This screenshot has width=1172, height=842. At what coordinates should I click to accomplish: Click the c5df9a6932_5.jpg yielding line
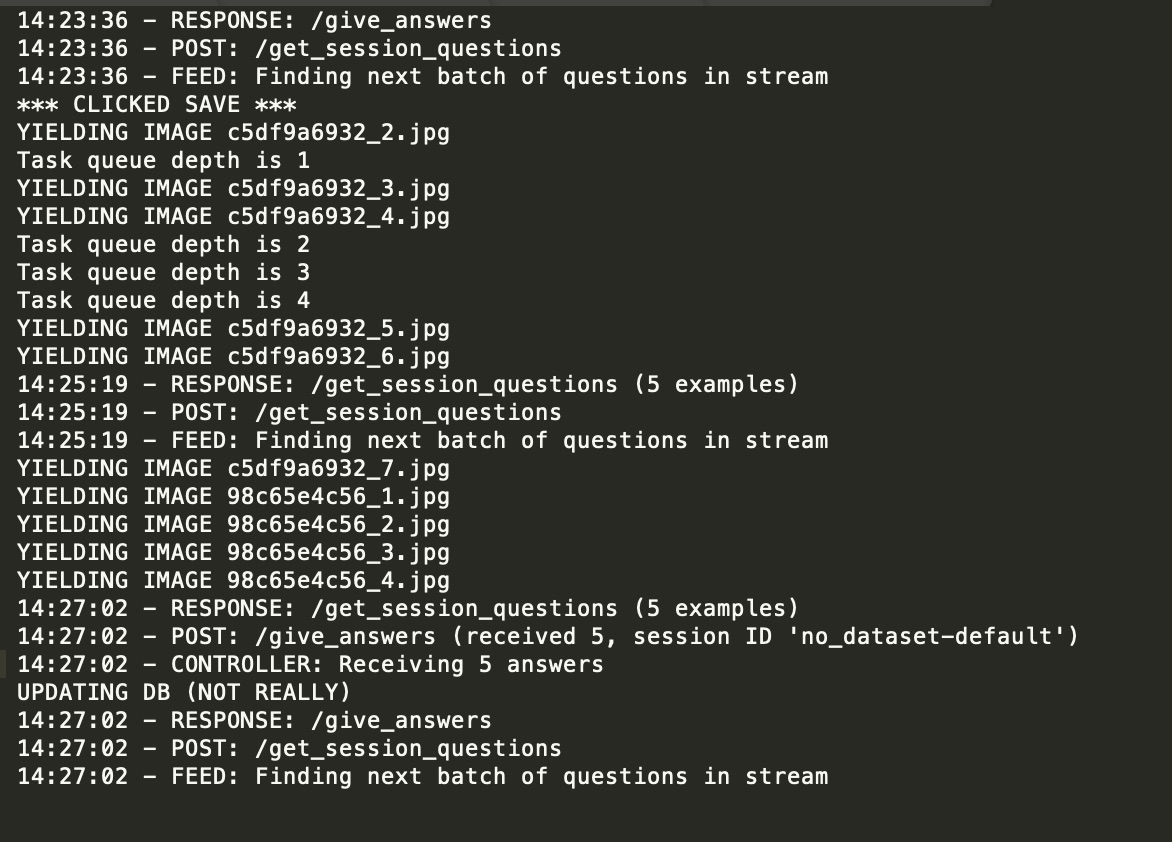(x=233, y=329)
